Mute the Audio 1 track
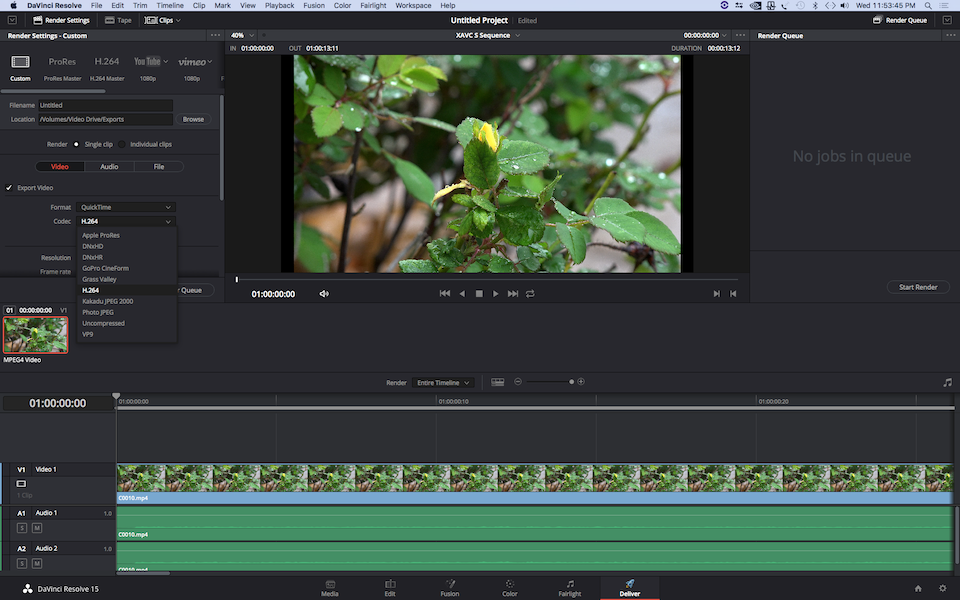The height and width of the screenshot is (600, 960). click(x=37, y=528)
